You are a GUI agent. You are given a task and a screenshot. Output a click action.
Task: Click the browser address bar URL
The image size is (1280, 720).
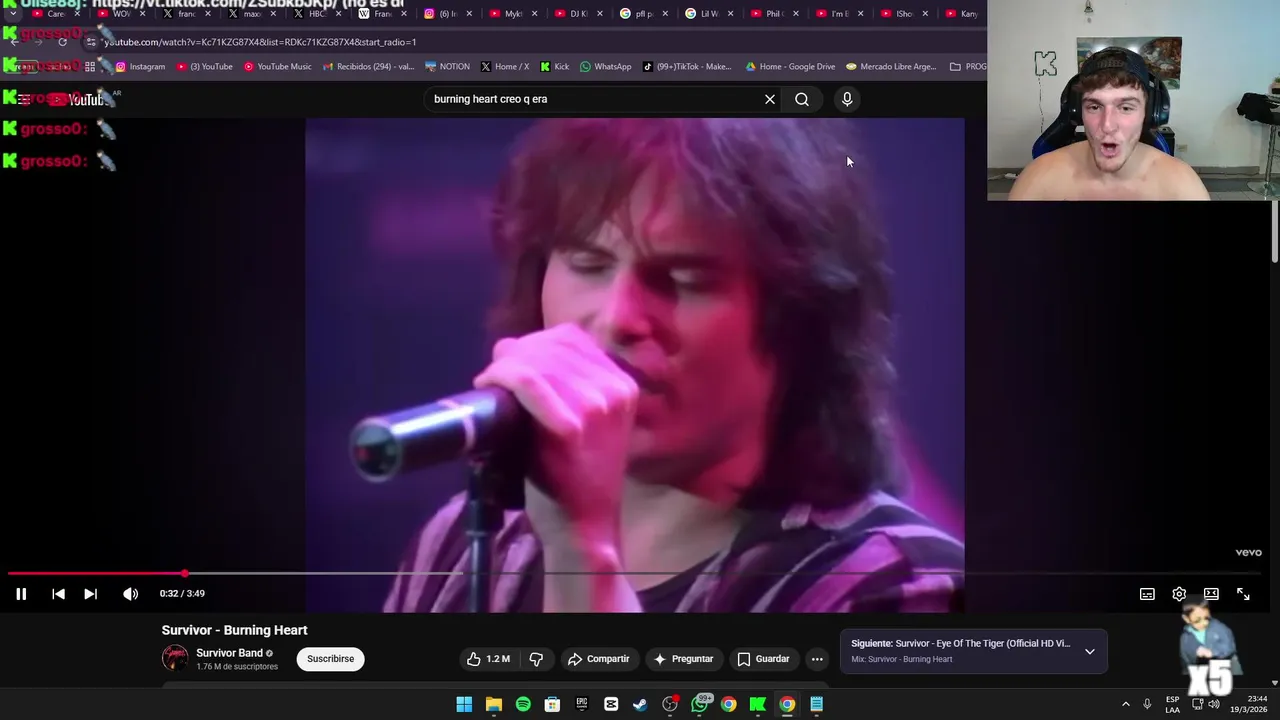(260, 42)
